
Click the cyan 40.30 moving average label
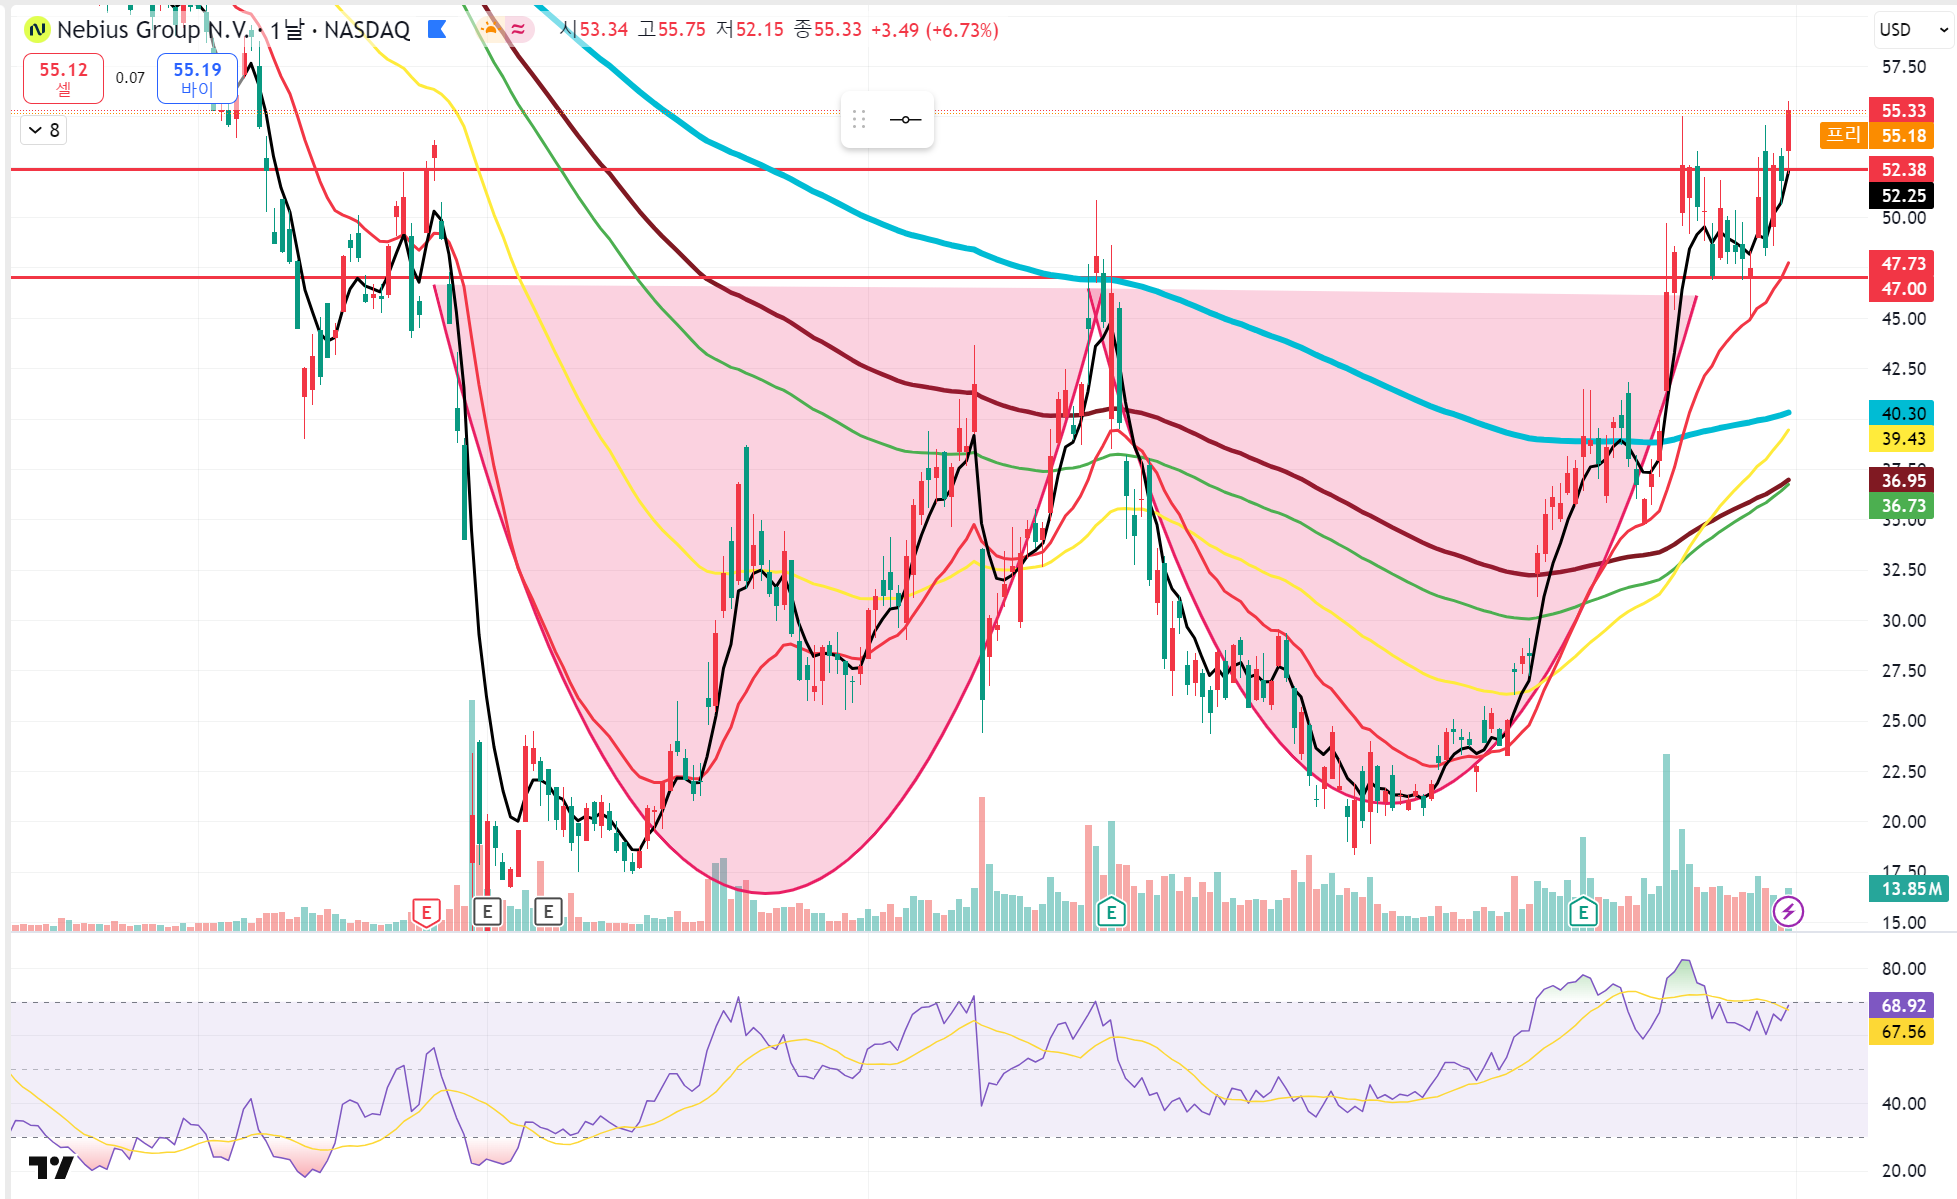[x=1901, y=413]
